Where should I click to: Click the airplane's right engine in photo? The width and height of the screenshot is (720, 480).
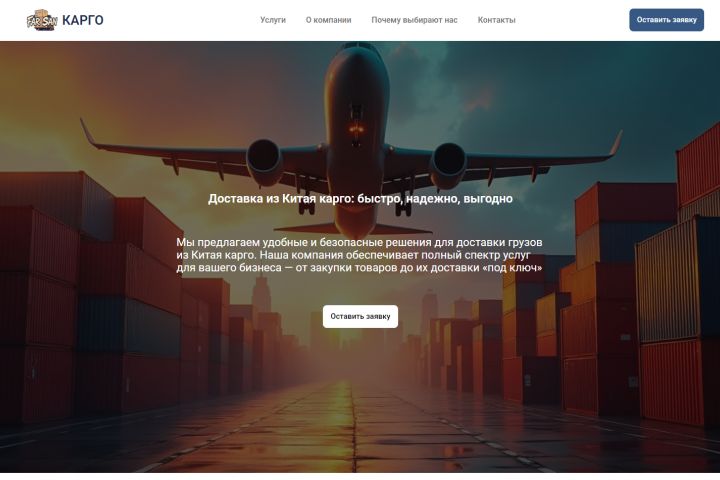point(449,165)
